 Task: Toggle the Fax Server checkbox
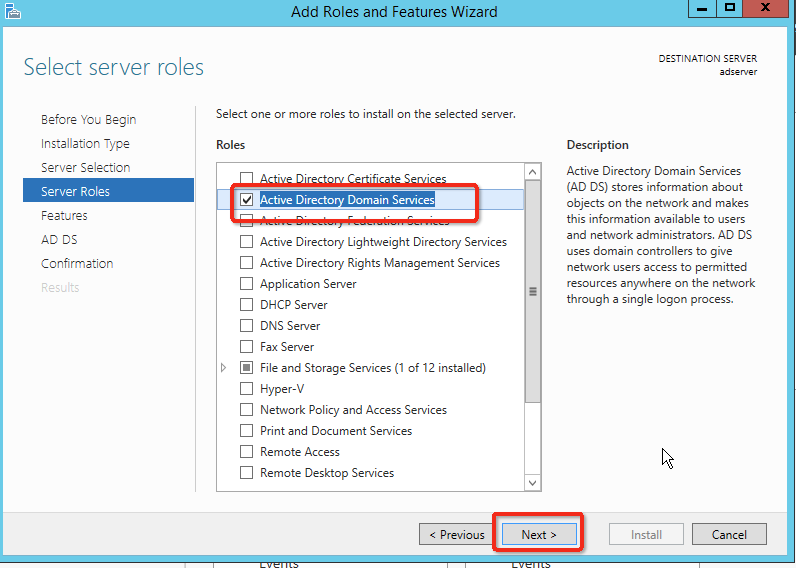[247, 347]
